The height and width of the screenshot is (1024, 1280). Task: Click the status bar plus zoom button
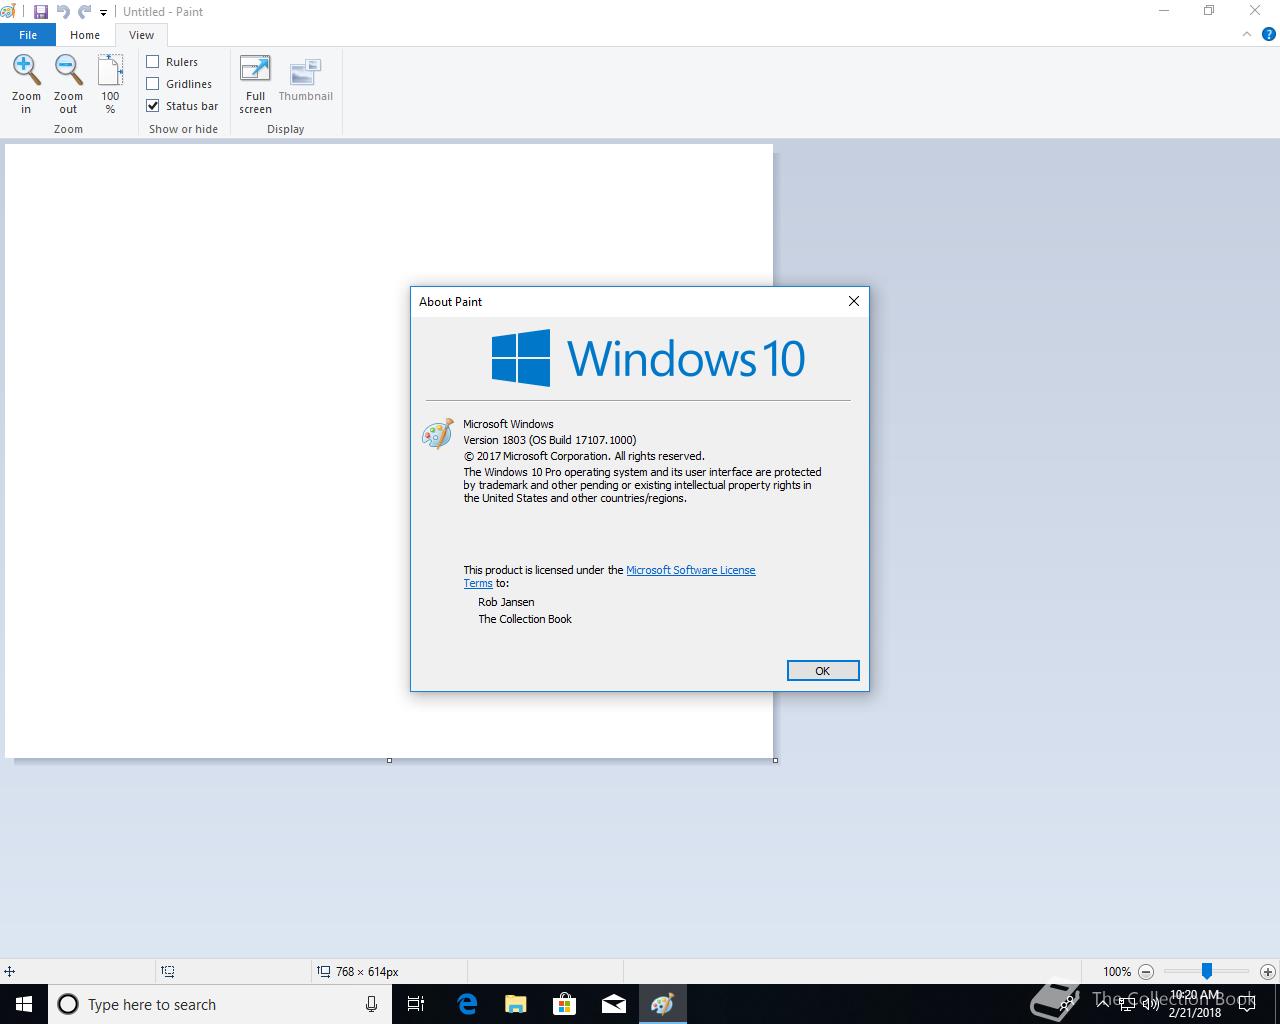point(1268,971)
